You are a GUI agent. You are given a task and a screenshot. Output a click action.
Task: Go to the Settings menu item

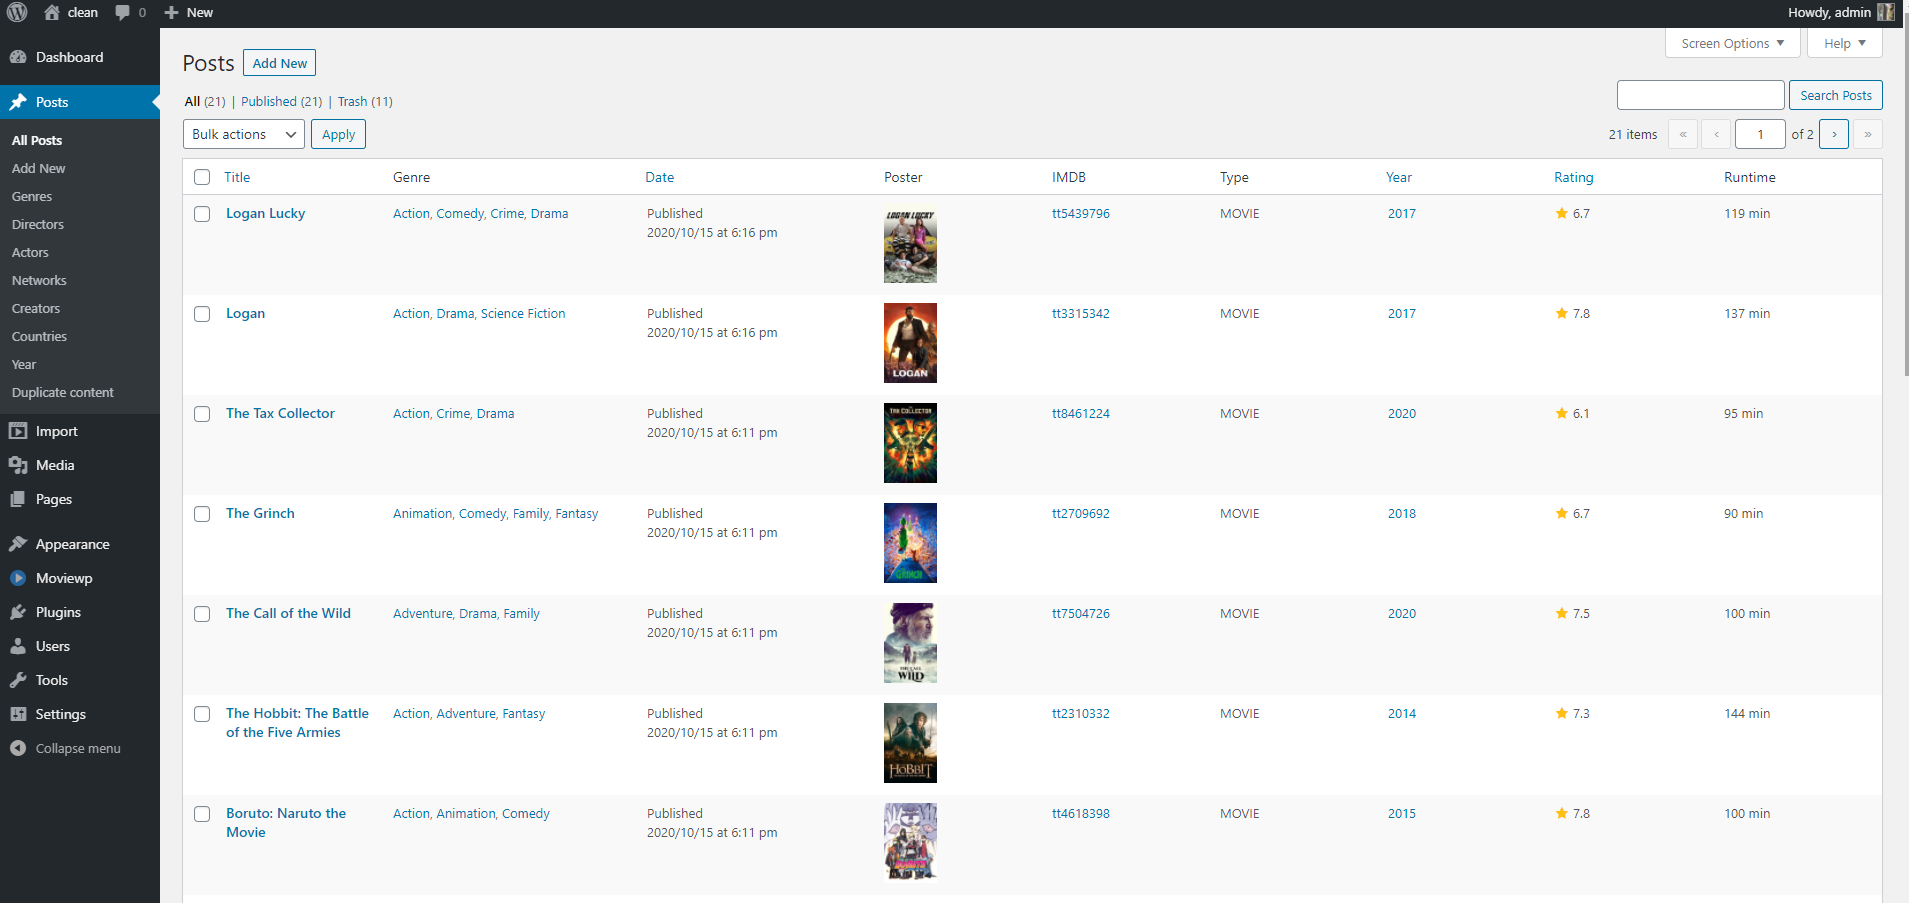(60, 715)
